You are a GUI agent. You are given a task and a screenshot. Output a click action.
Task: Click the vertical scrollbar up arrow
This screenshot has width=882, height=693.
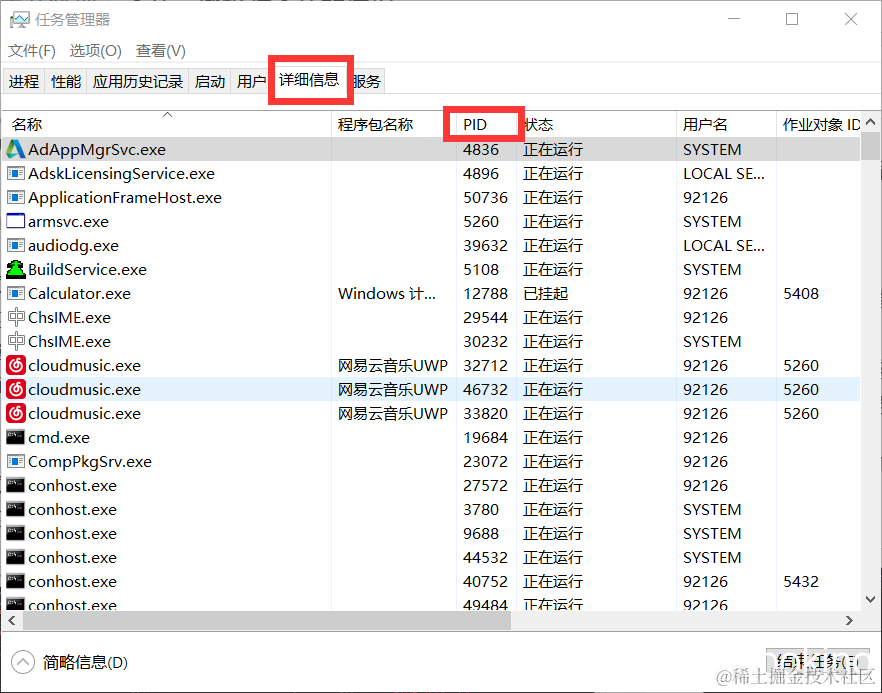click(870, 122)
